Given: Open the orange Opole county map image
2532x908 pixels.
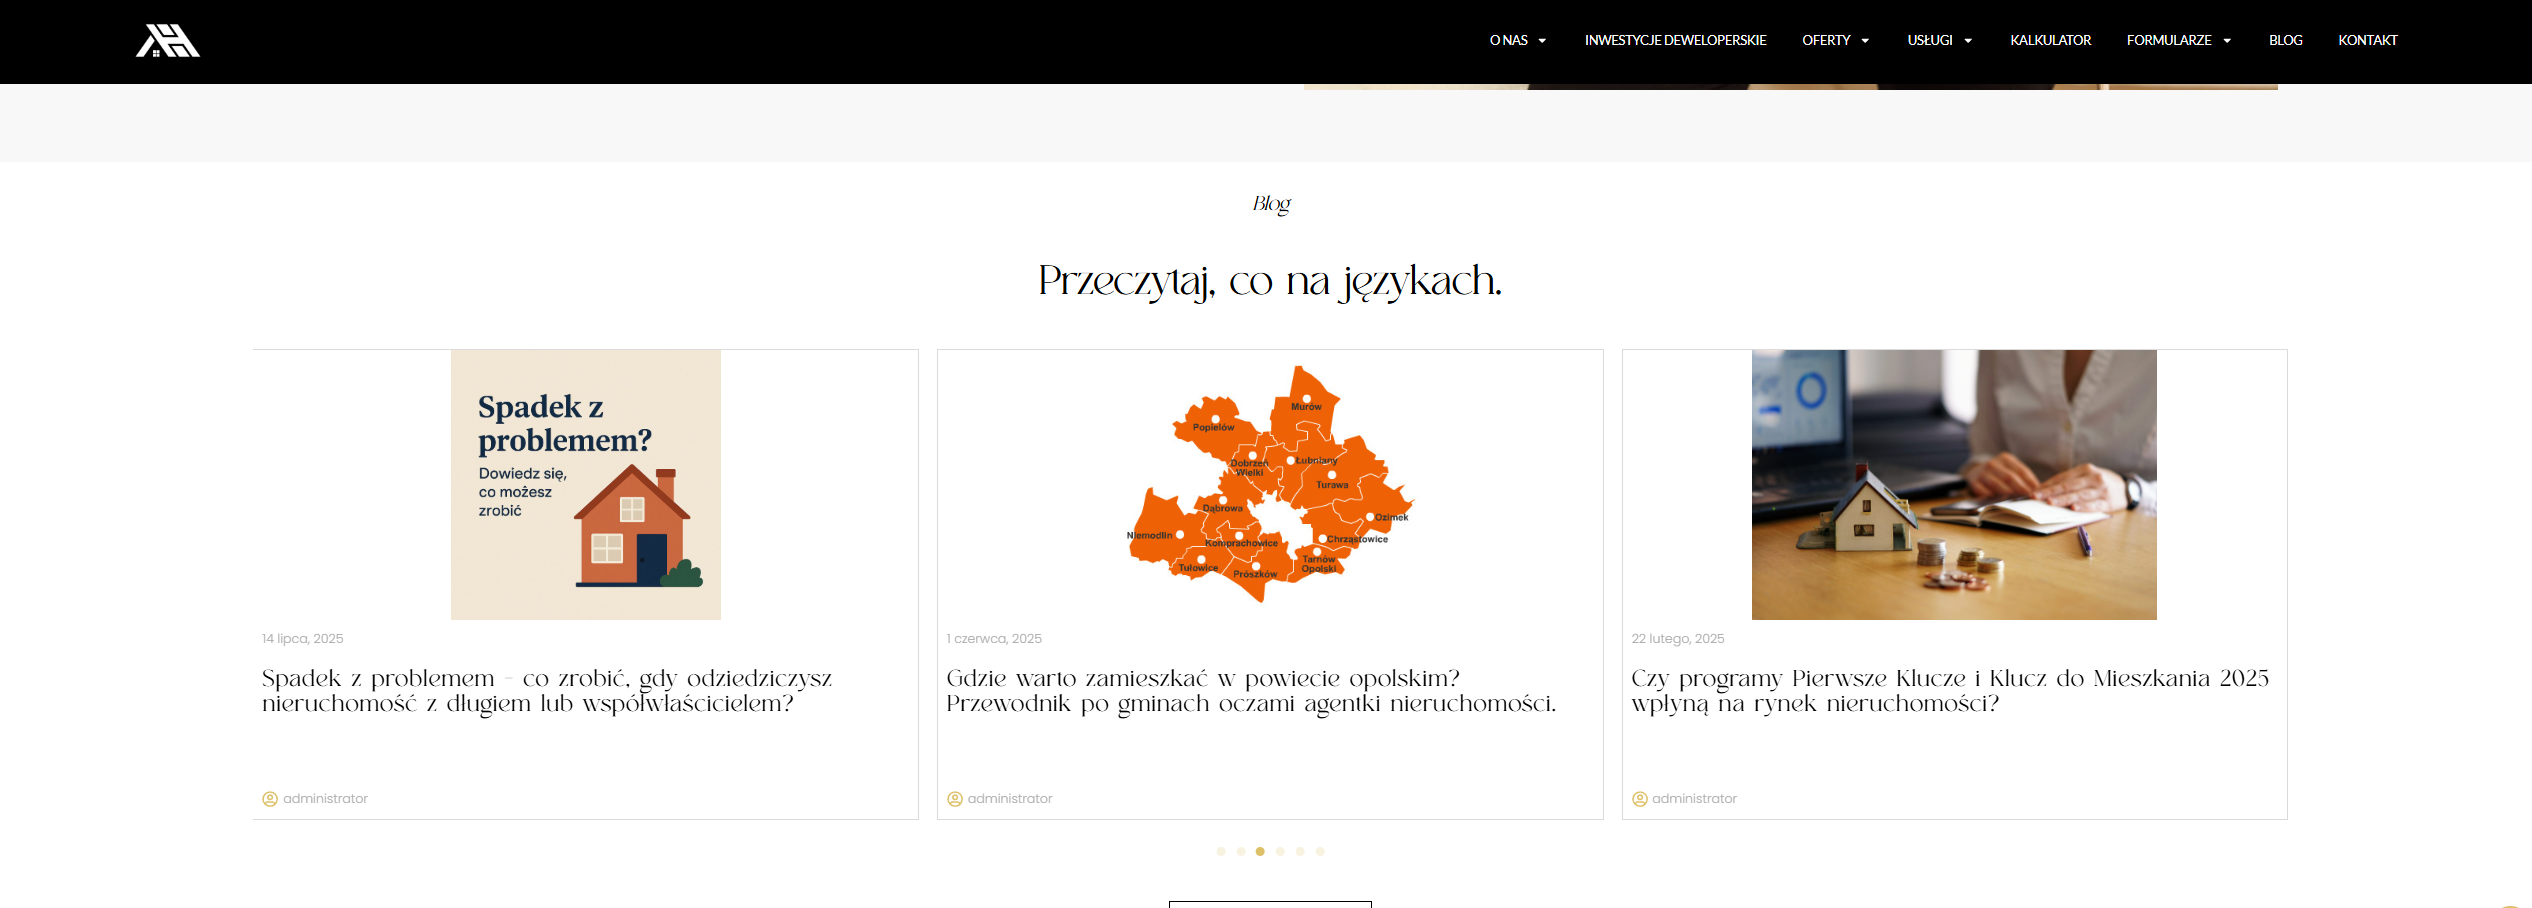Looking at the screenshot, I should 1270,485.
